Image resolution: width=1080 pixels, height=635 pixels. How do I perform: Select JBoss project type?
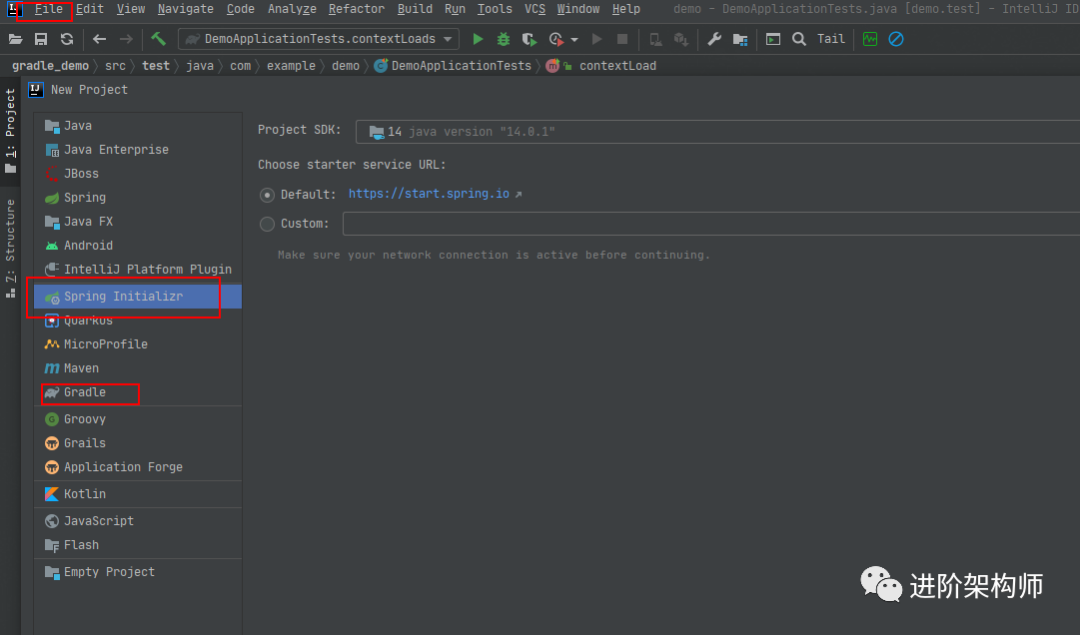[138, 174]
